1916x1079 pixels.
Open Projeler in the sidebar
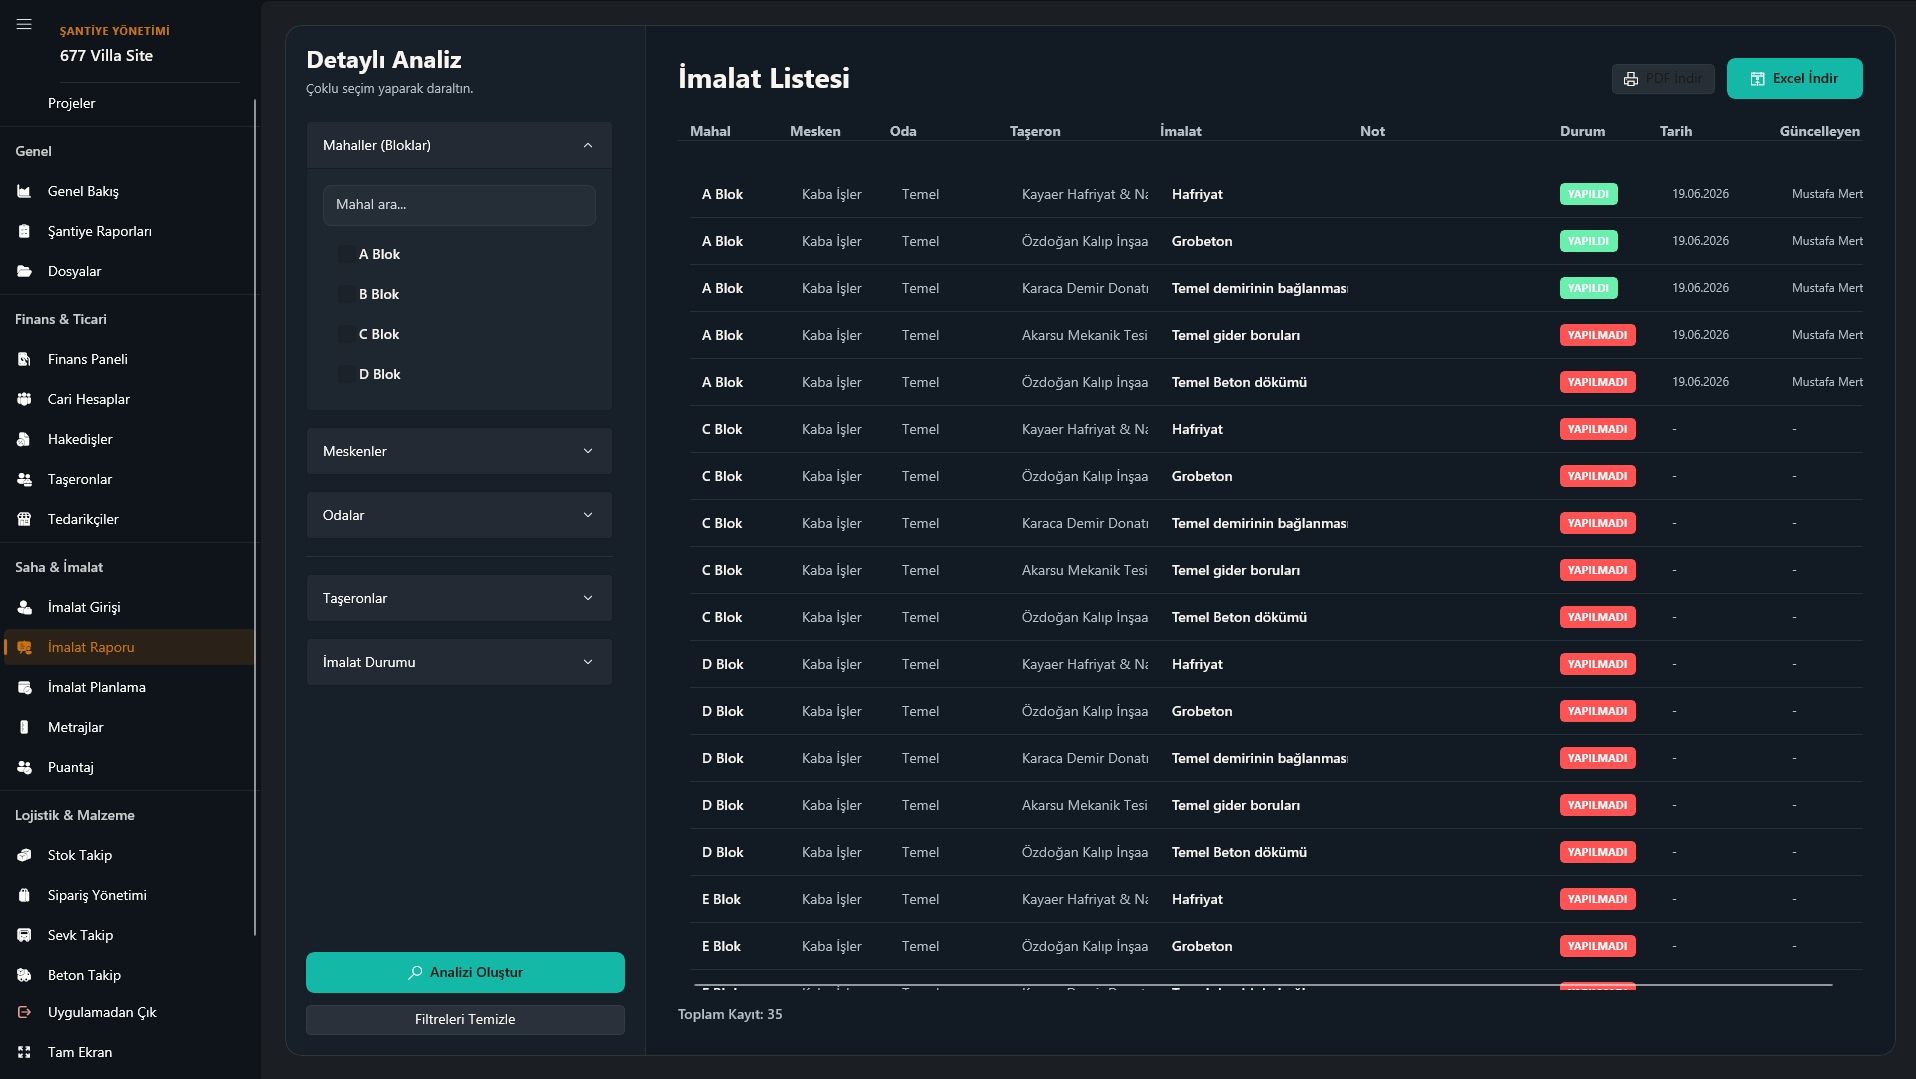coord(72,103)
